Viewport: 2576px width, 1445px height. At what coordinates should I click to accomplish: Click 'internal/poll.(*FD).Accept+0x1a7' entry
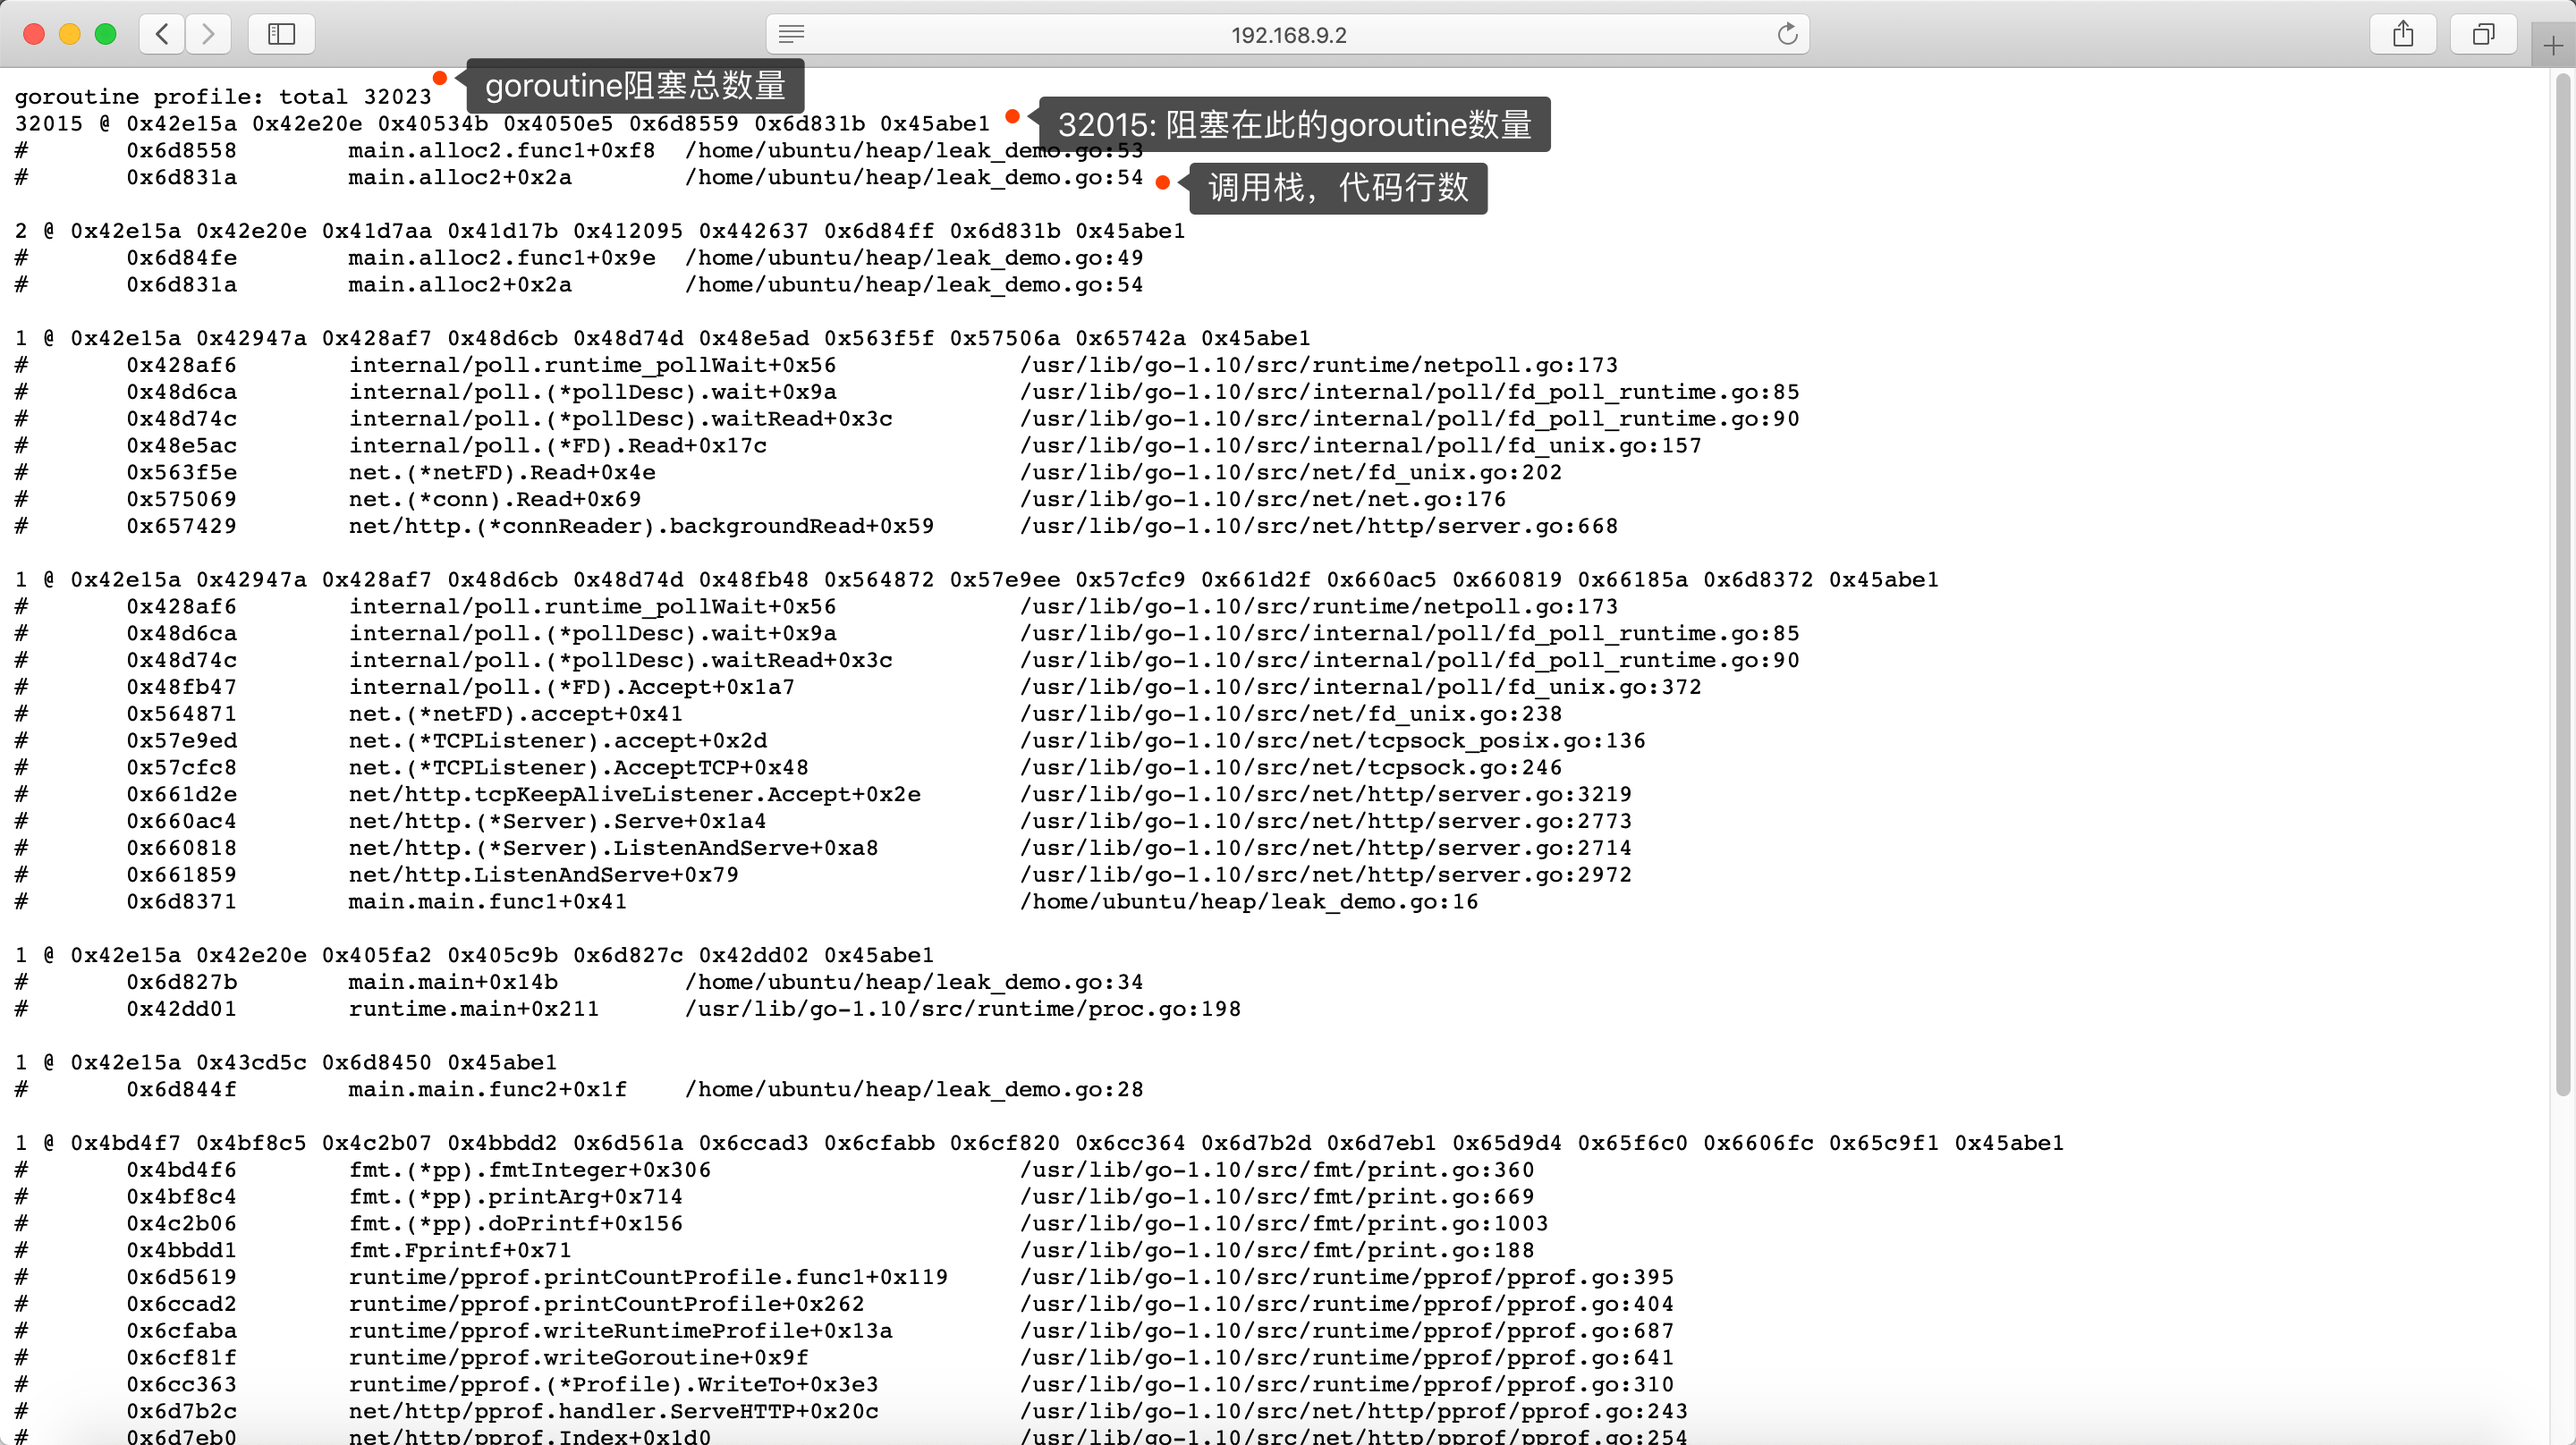572,687
